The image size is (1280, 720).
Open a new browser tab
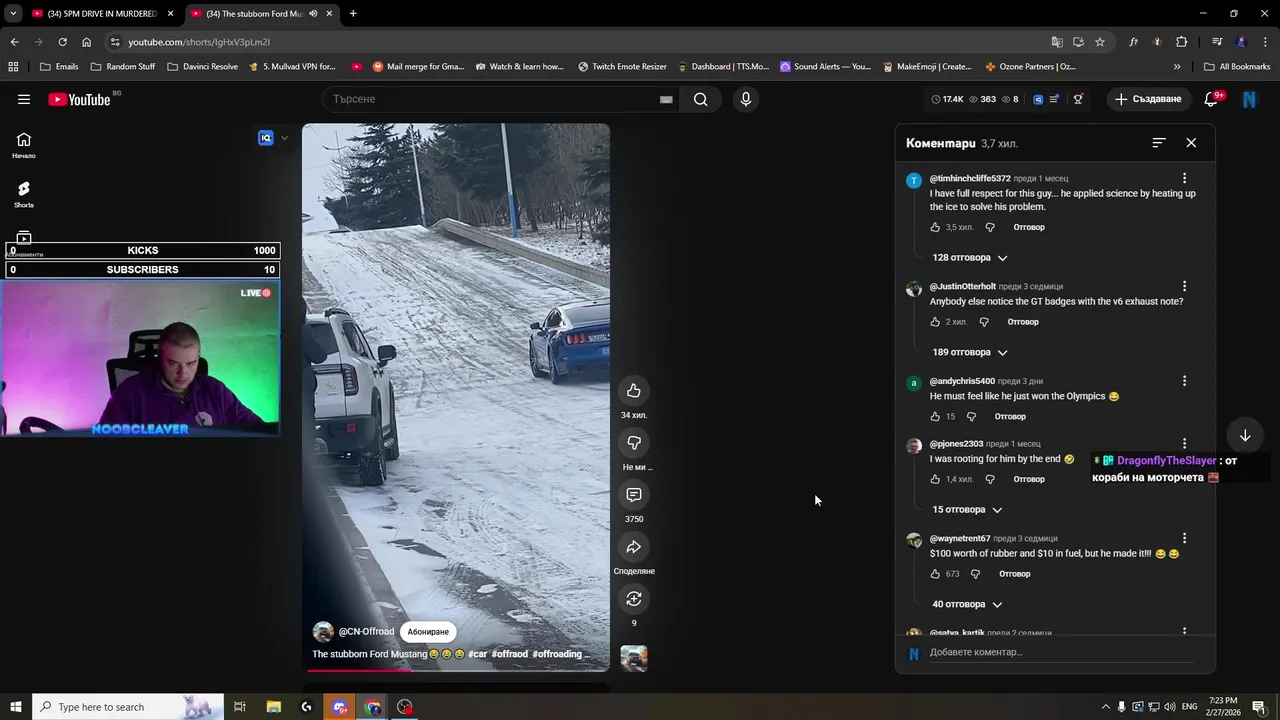pos(353,14)
